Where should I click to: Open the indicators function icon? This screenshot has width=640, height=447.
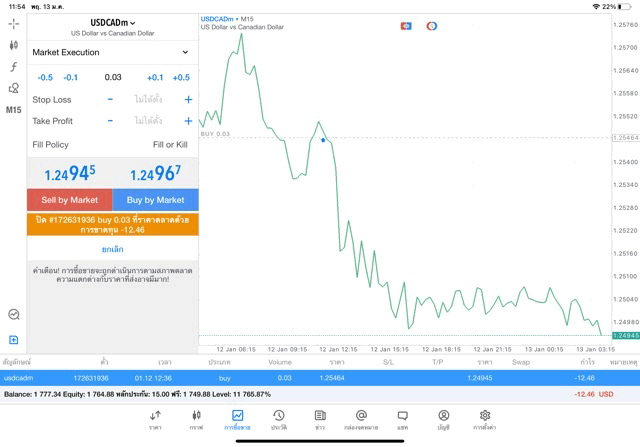pos(13,67)
